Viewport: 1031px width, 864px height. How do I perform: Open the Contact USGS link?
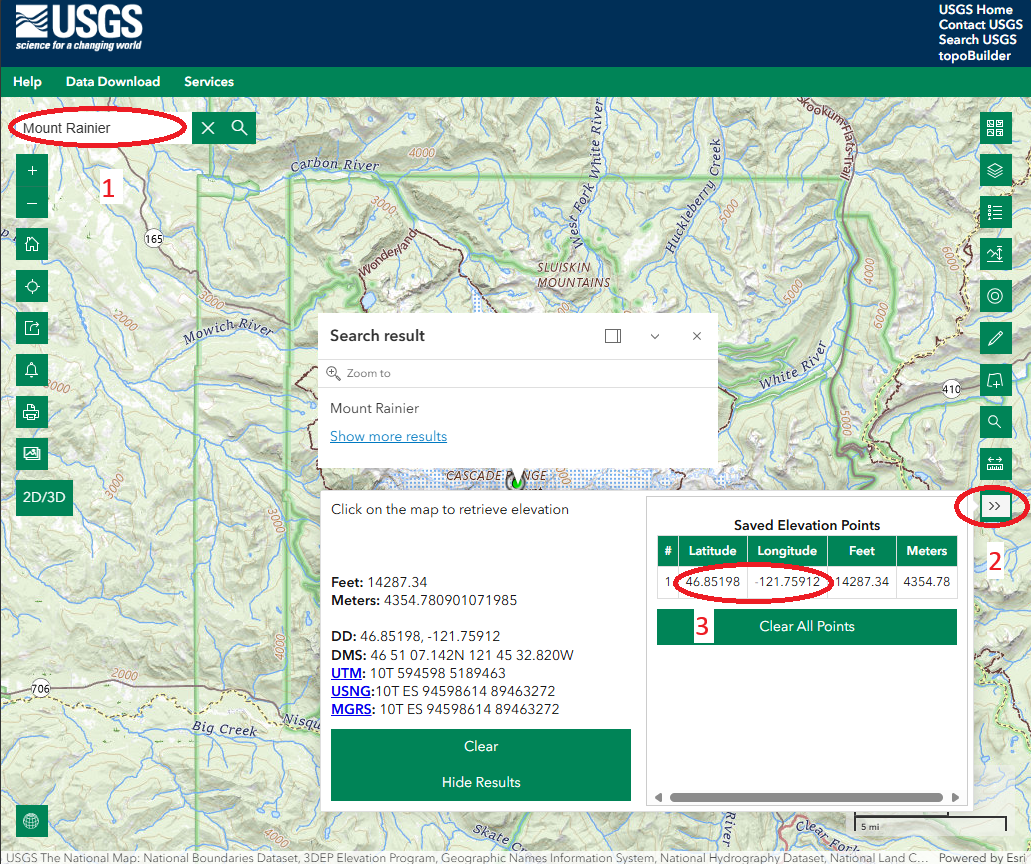(980, 25)
